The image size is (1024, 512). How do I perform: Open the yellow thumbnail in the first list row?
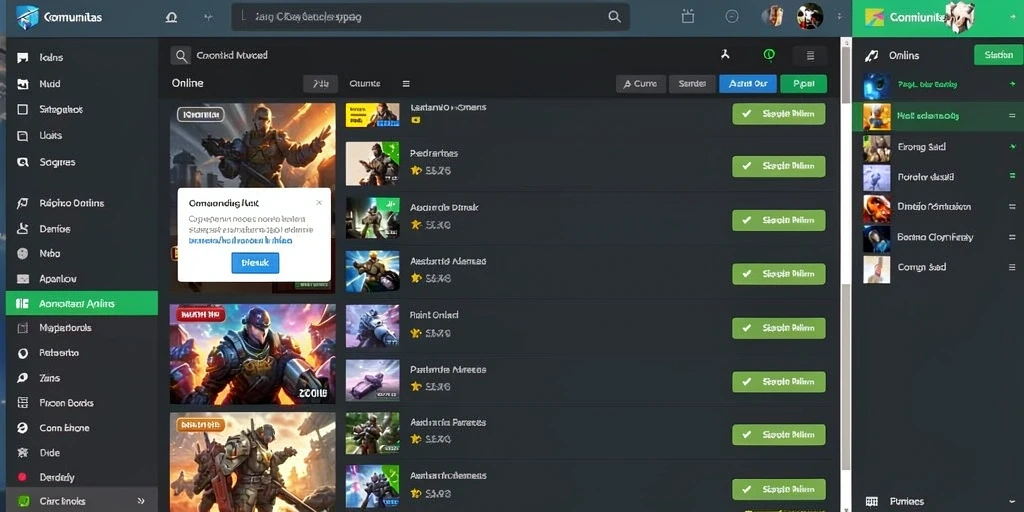[372, 114]
